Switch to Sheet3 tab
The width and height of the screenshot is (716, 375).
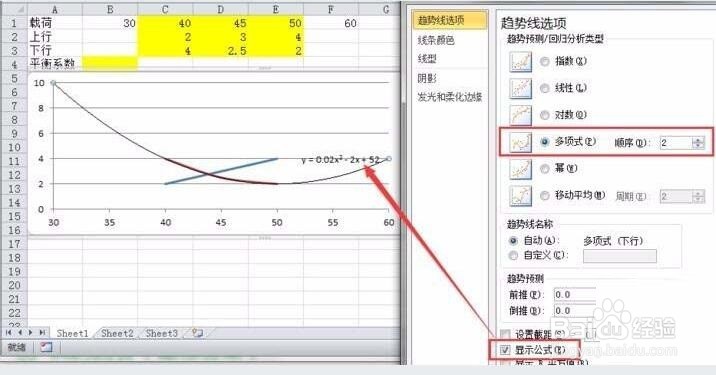pyautogui.click(x=162, y=333)
